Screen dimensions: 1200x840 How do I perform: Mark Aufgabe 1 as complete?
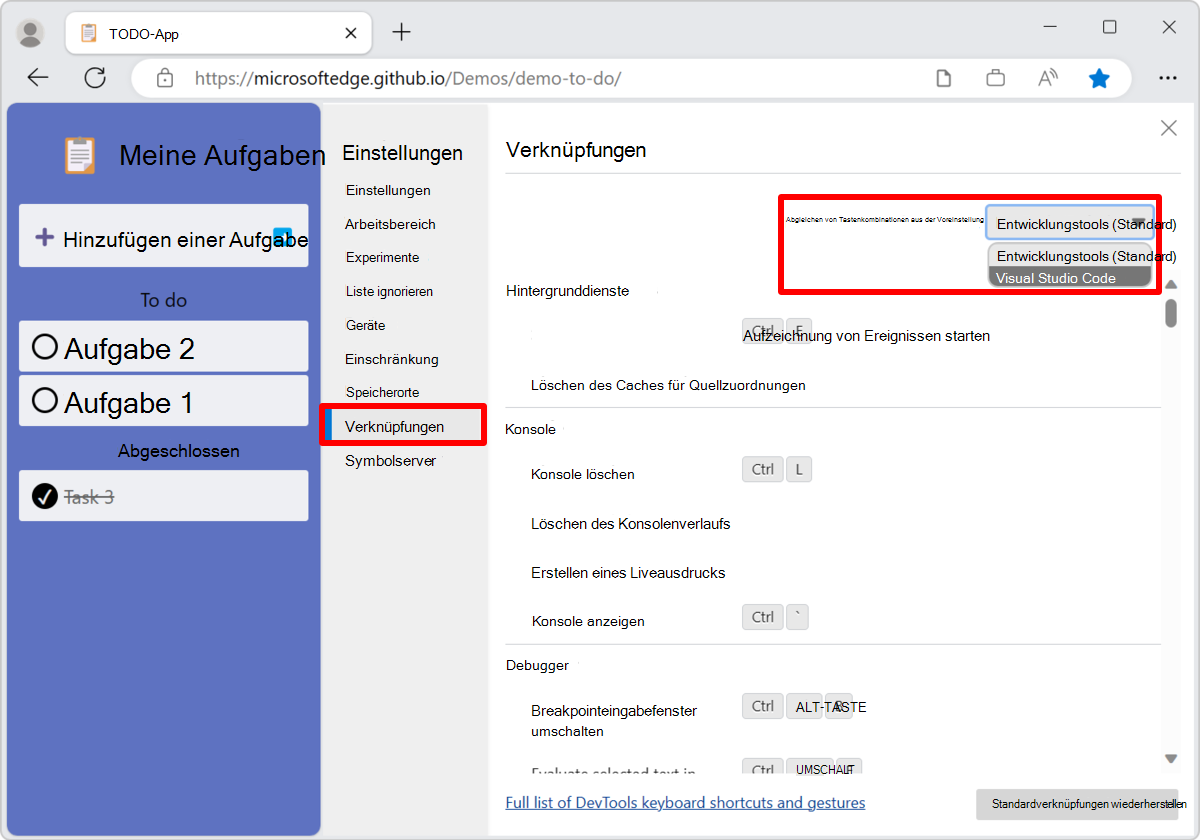[44, 400]
